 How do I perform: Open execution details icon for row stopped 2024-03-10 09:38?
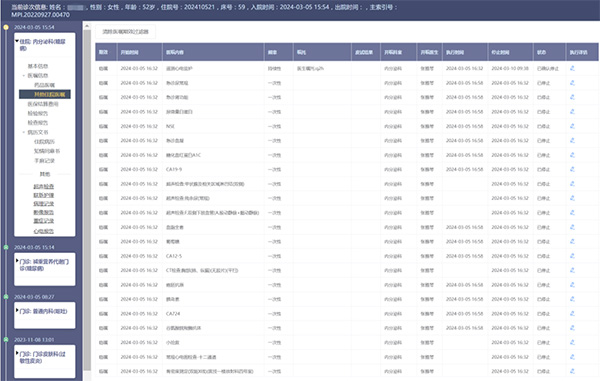pos(572,68)
